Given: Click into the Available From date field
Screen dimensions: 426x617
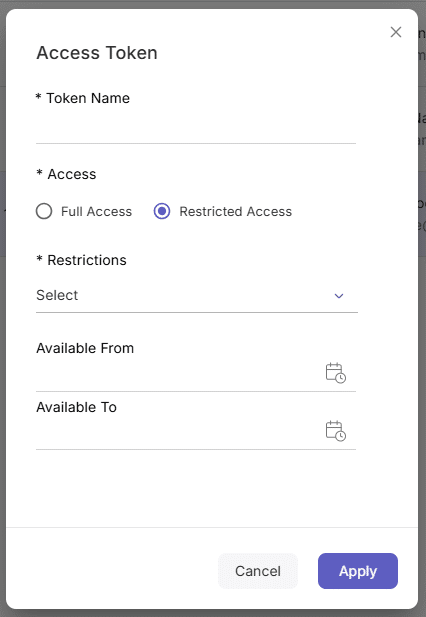Looking at the screenshot, I should click(179, 374).
